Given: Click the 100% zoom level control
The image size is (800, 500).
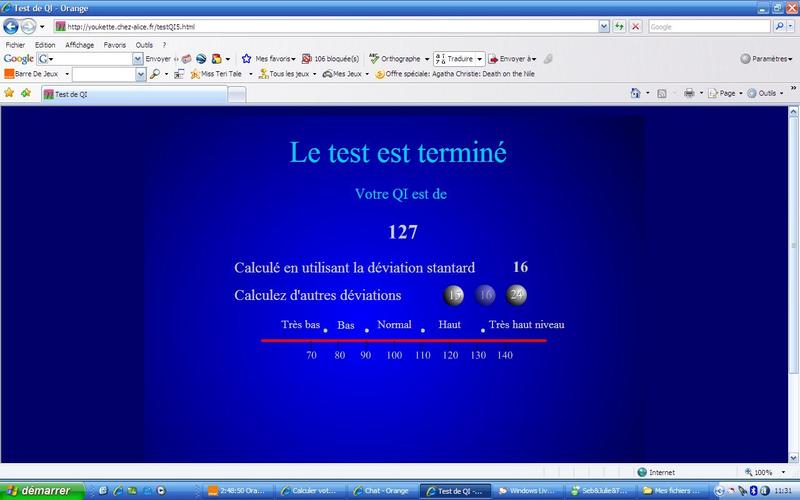Looking at the screenshot, I should click(765, 472).
